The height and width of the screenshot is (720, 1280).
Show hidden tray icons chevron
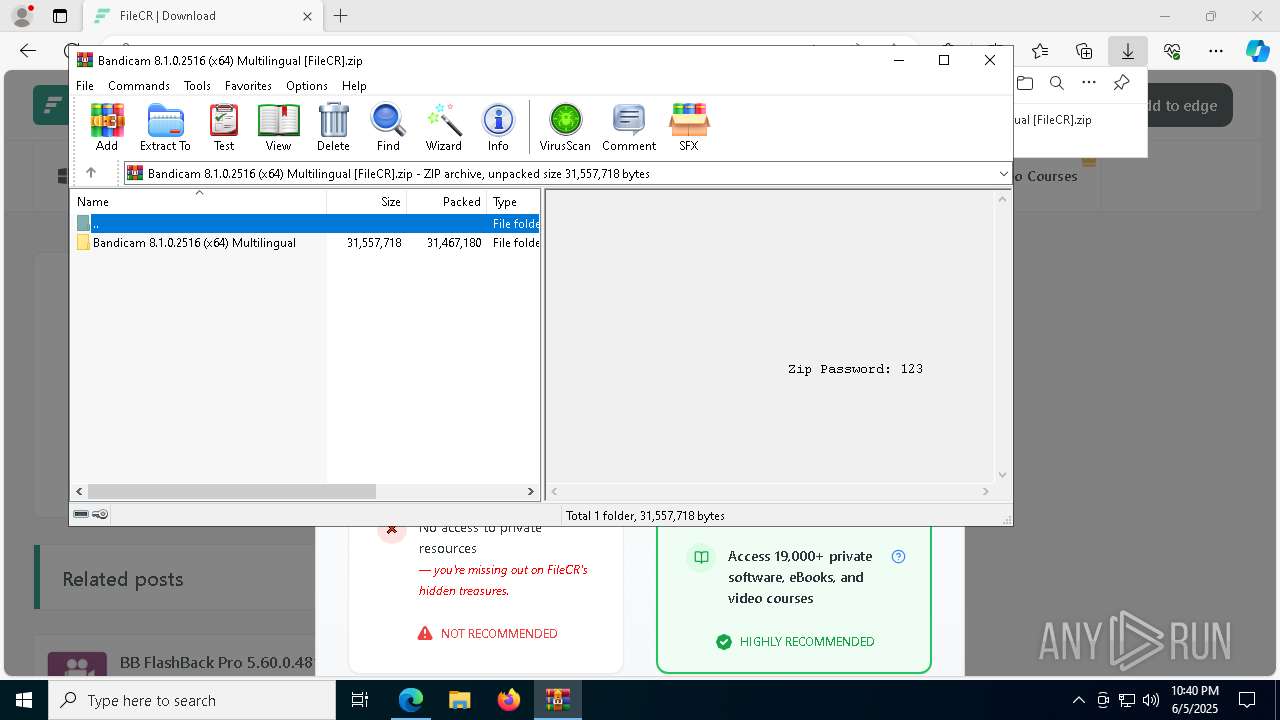(1078, 700)
